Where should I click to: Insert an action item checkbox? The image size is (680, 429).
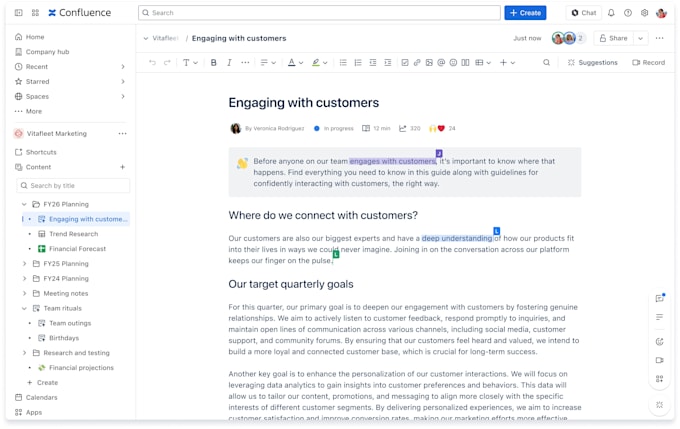point(405,62)
